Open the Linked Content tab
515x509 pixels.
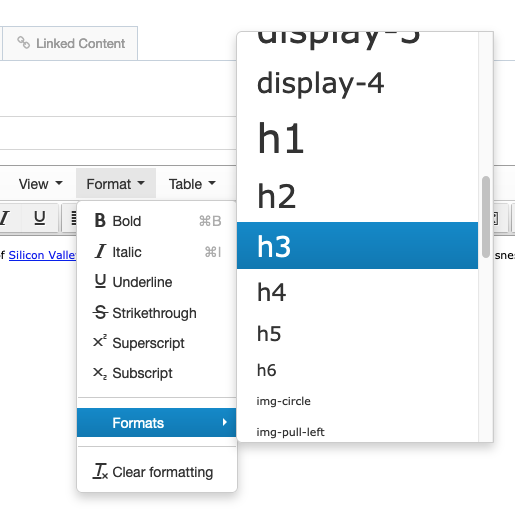[70, 43]
